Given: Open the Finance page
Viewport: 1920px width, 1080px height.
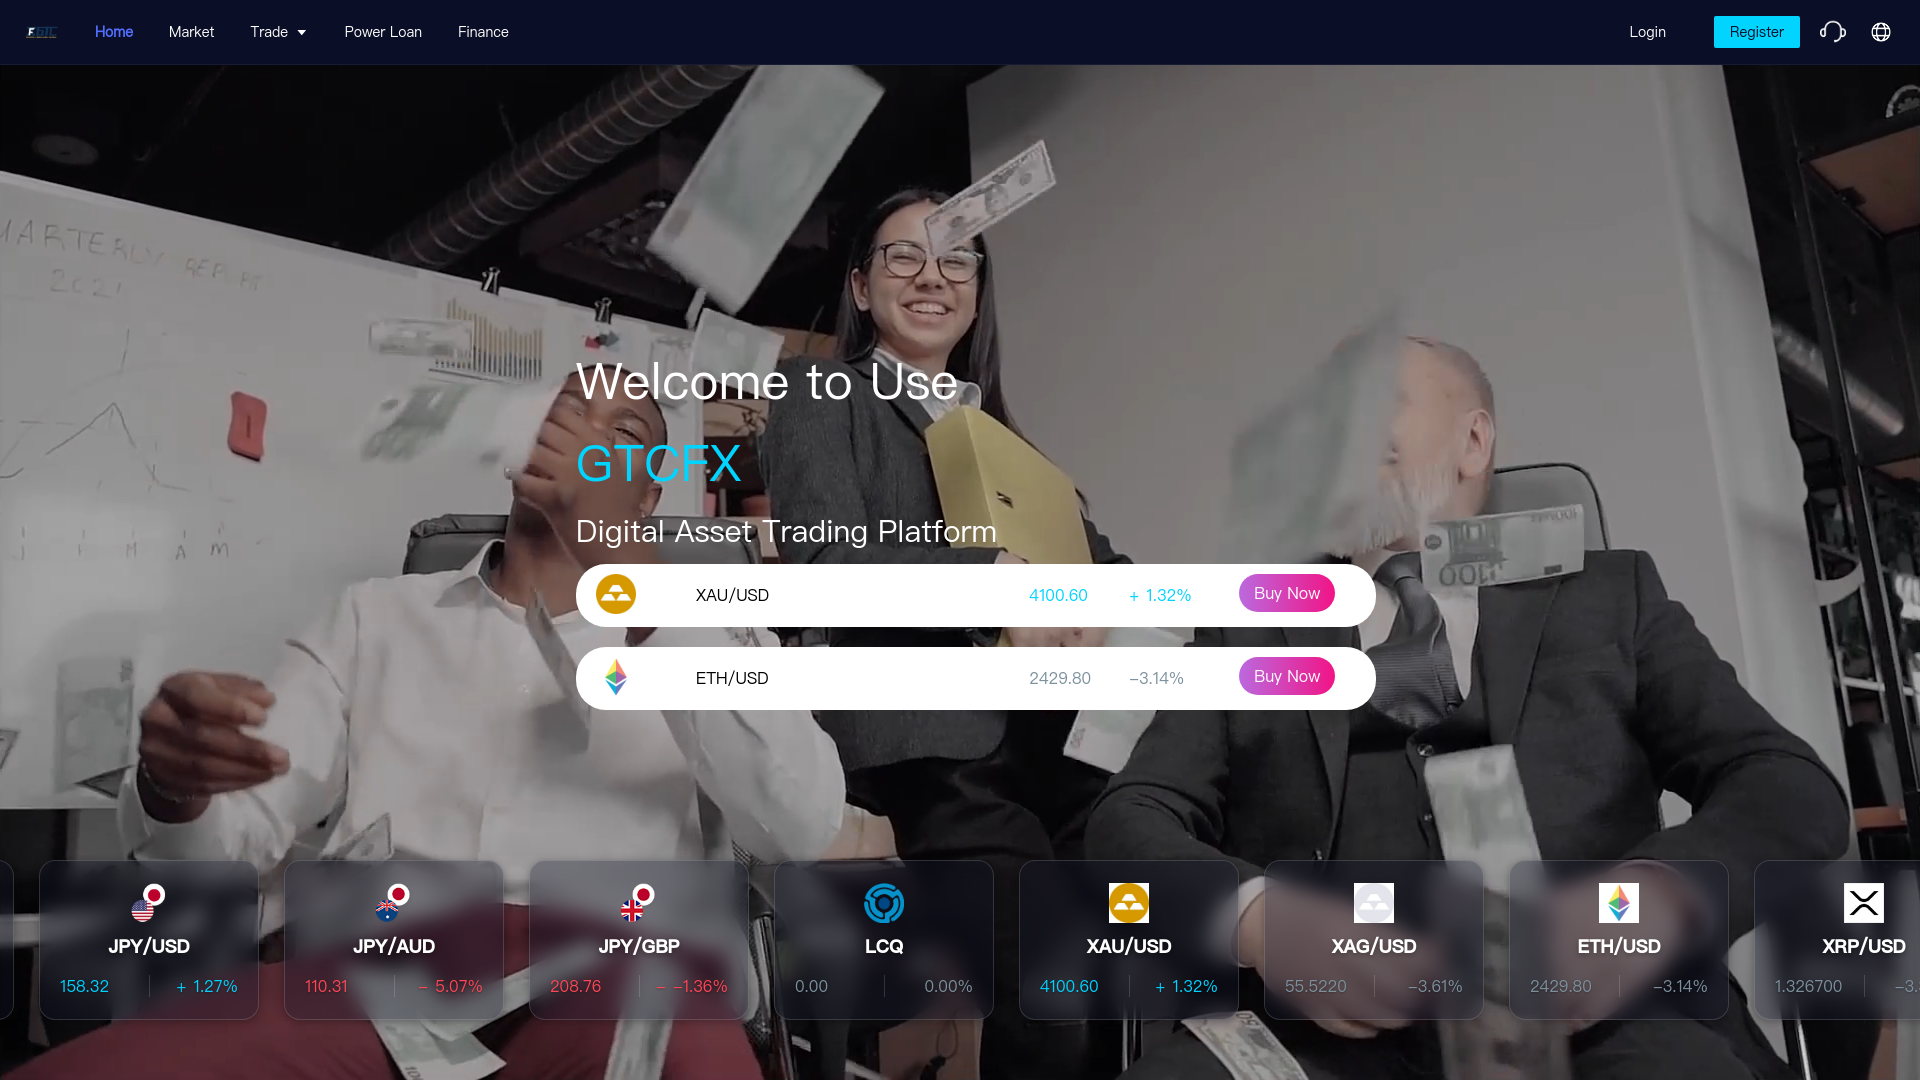Looking at the screenshot, I should pyautogui.click(x=483, y=32).
